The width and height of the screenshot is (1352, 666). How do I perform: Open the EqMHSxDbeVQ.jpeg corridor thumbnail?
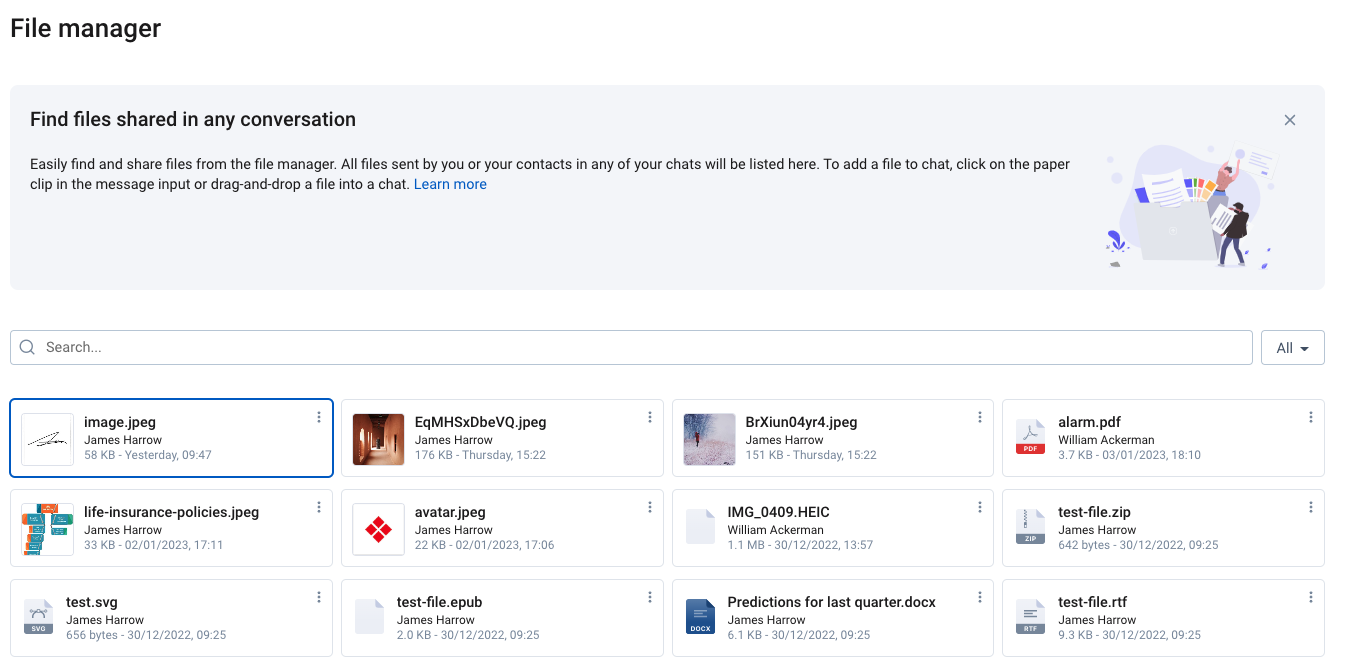(378, 440)
